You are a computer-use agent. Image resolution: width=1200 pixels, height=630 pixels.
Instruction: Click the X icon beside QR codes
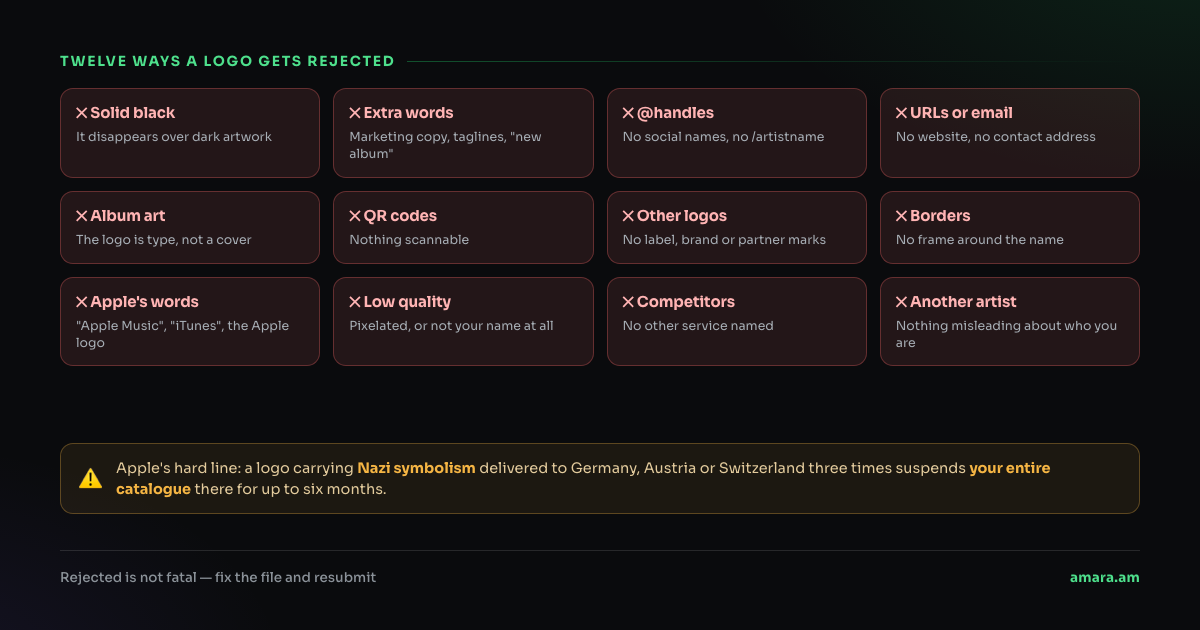click(x=355, y=216)
